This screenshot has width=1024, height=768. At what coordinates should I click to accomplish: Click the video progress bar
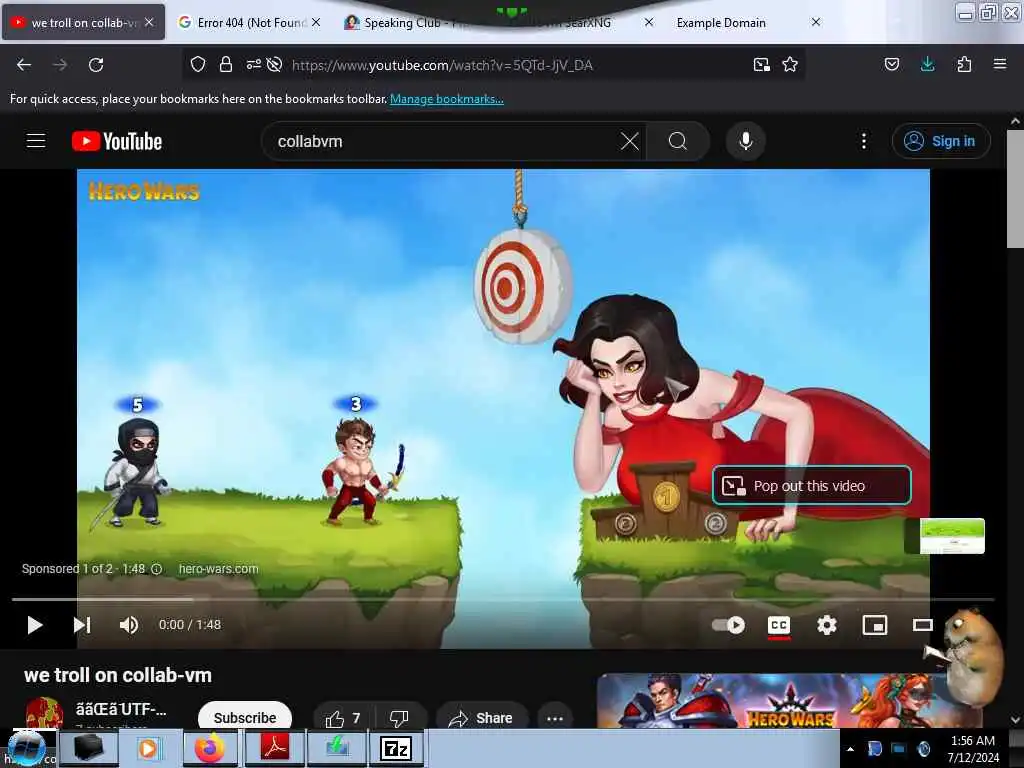point(503,599)
